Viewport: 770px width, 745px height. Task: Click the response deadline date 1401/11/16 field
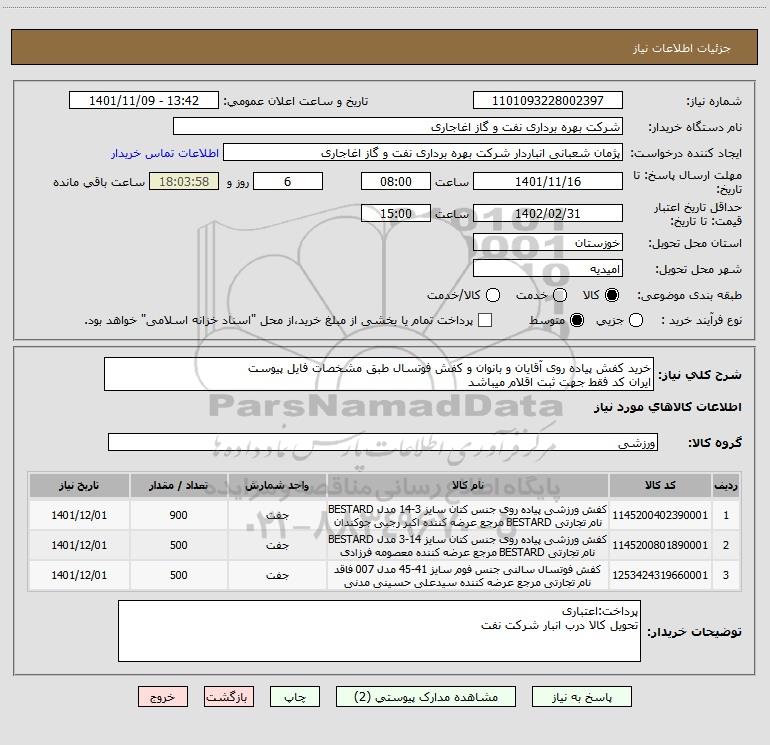(x=548, y=181)
